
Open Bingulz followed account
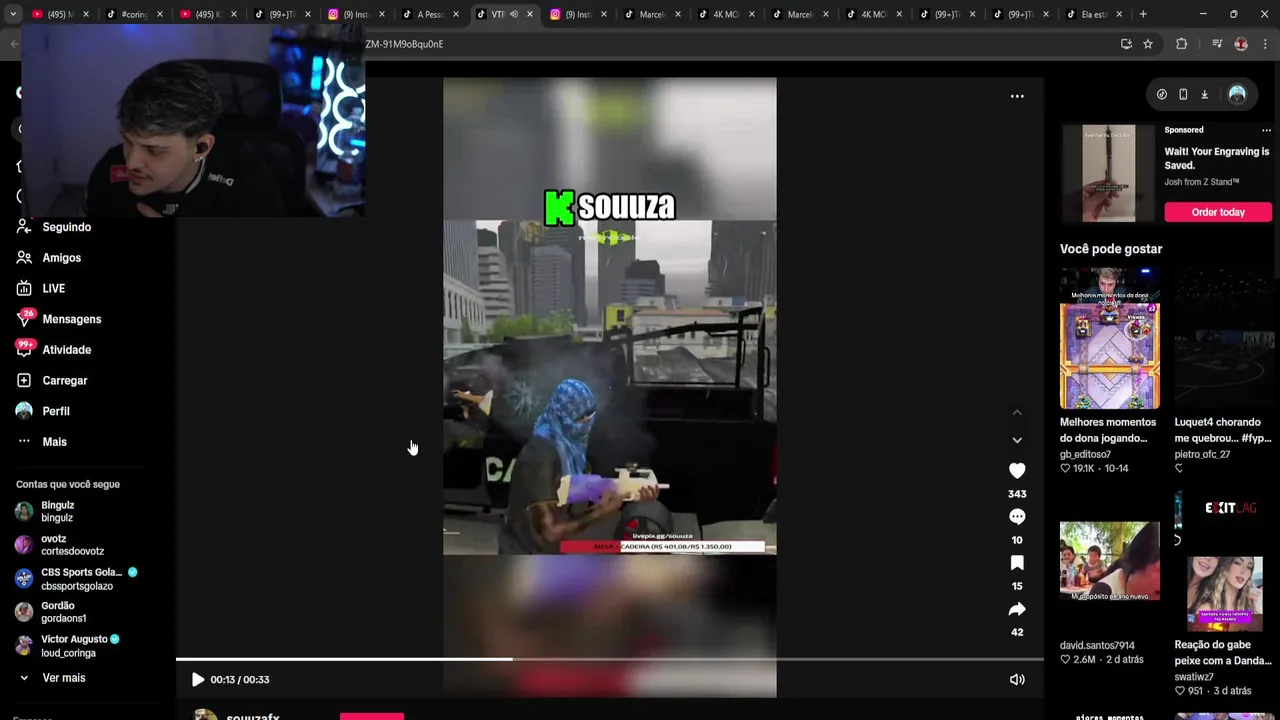click(57, 511)
